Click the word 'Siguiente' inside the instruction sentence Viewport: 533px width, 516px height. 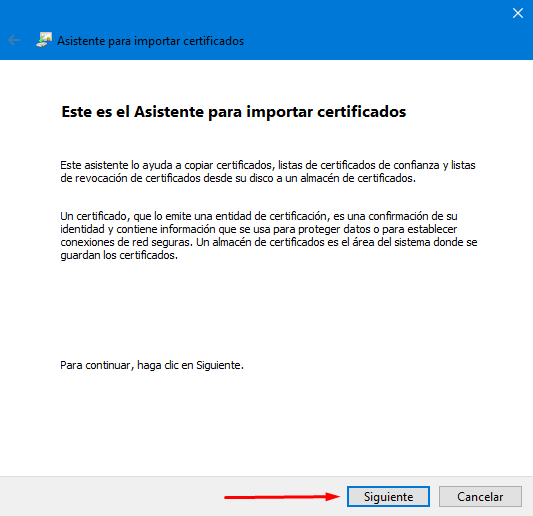point(219,365)
